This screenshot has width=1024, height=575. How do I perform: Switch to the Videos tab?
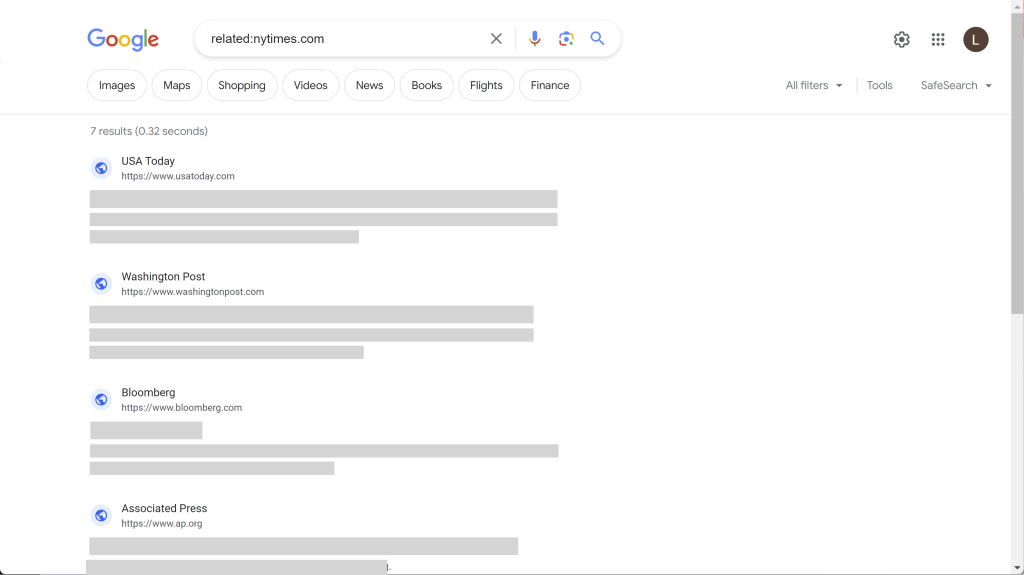(x=310, y=85)
